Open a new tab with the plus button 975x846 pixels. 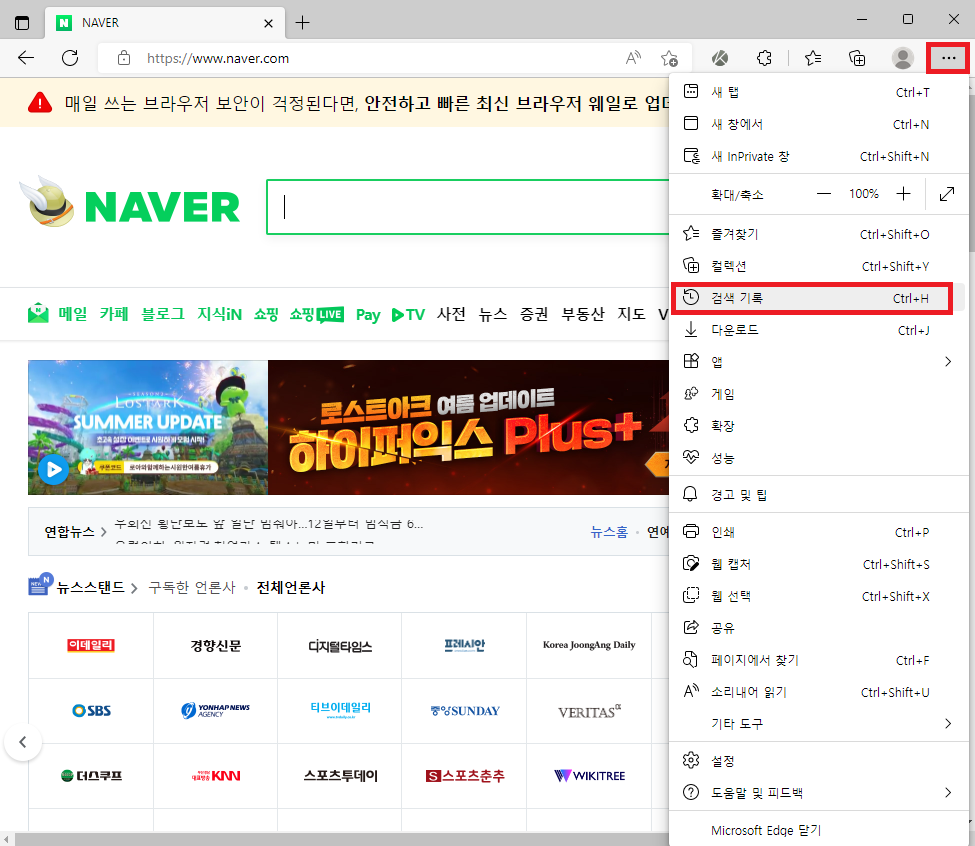point(302,23)
